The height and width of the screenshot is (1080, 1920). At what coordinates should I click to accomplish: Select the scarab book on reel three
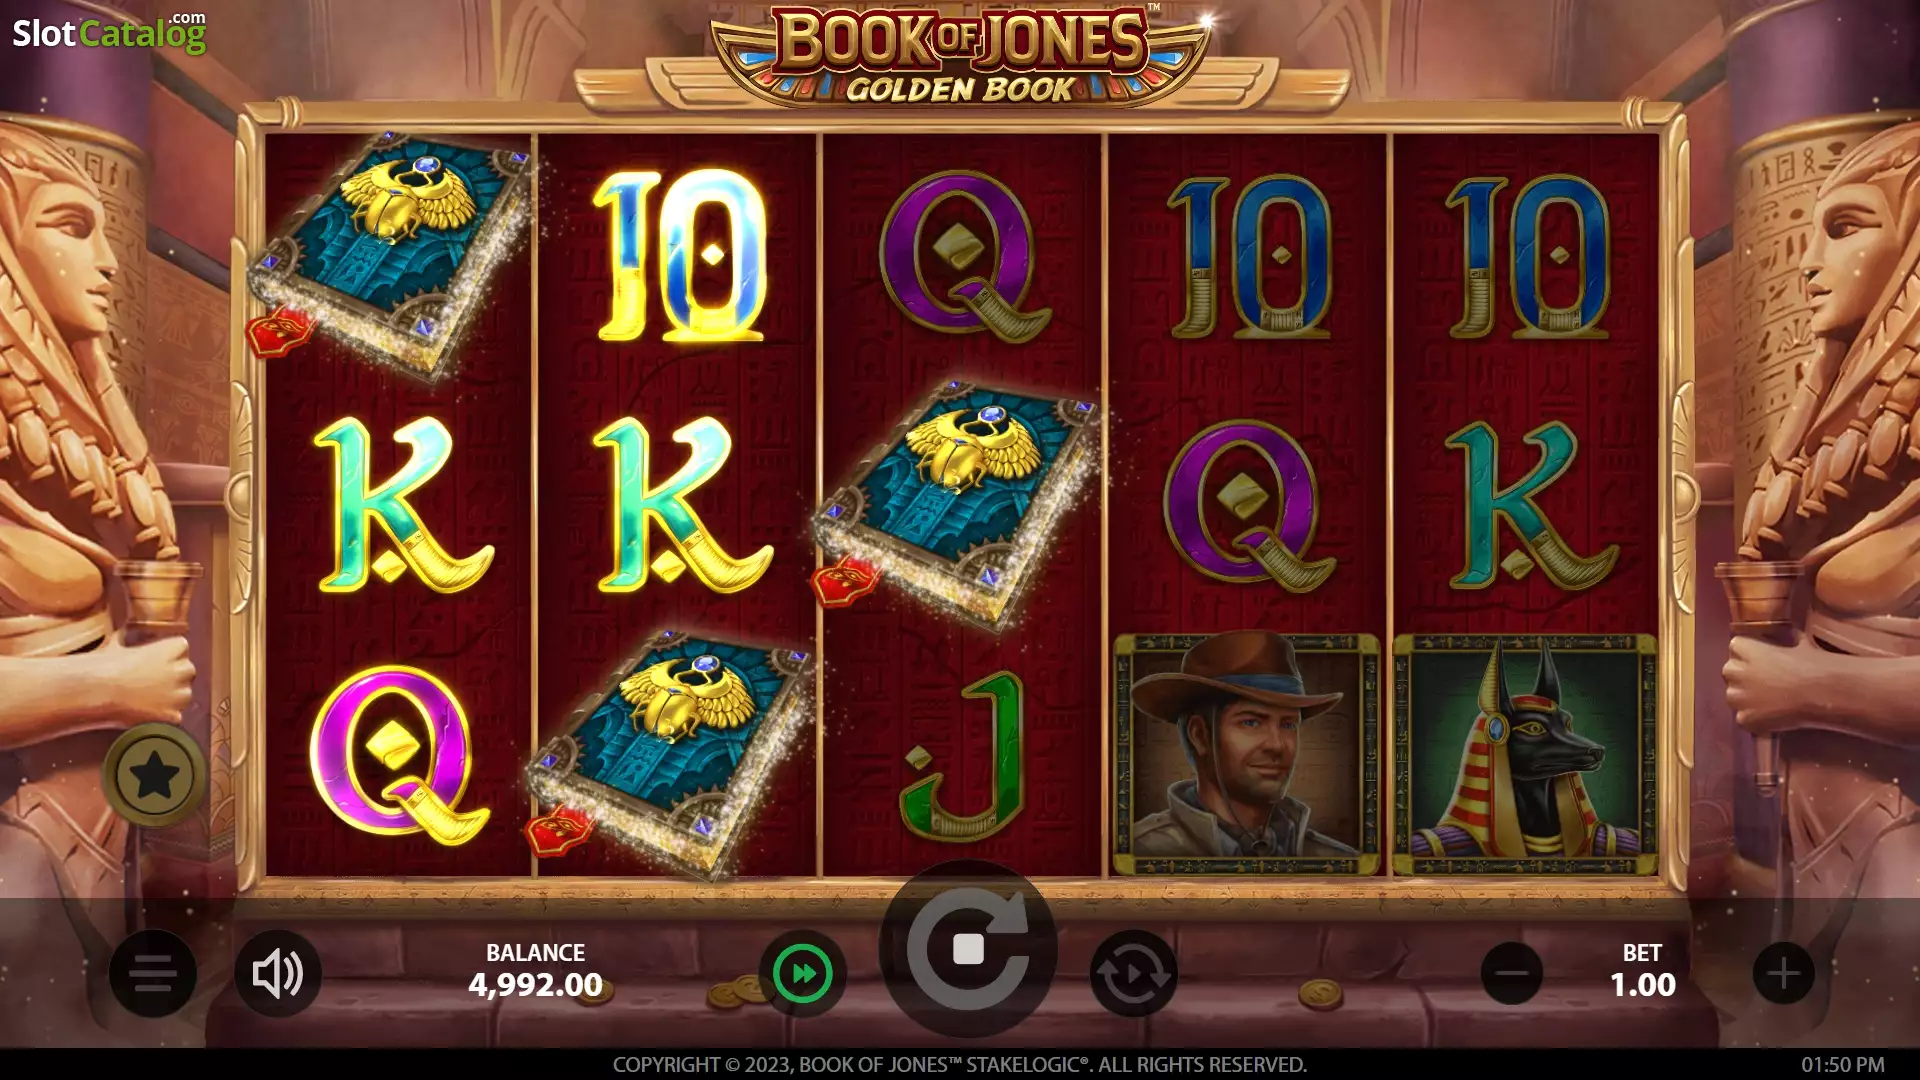[957, 504]
